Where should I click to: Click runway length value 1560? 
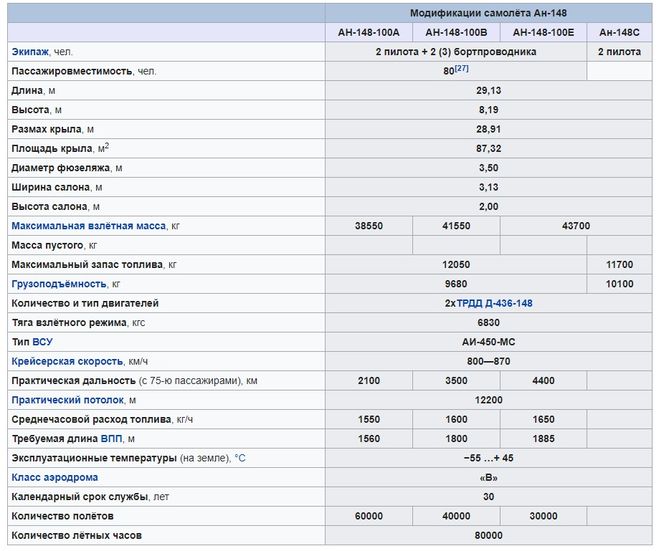pos(369,438)
